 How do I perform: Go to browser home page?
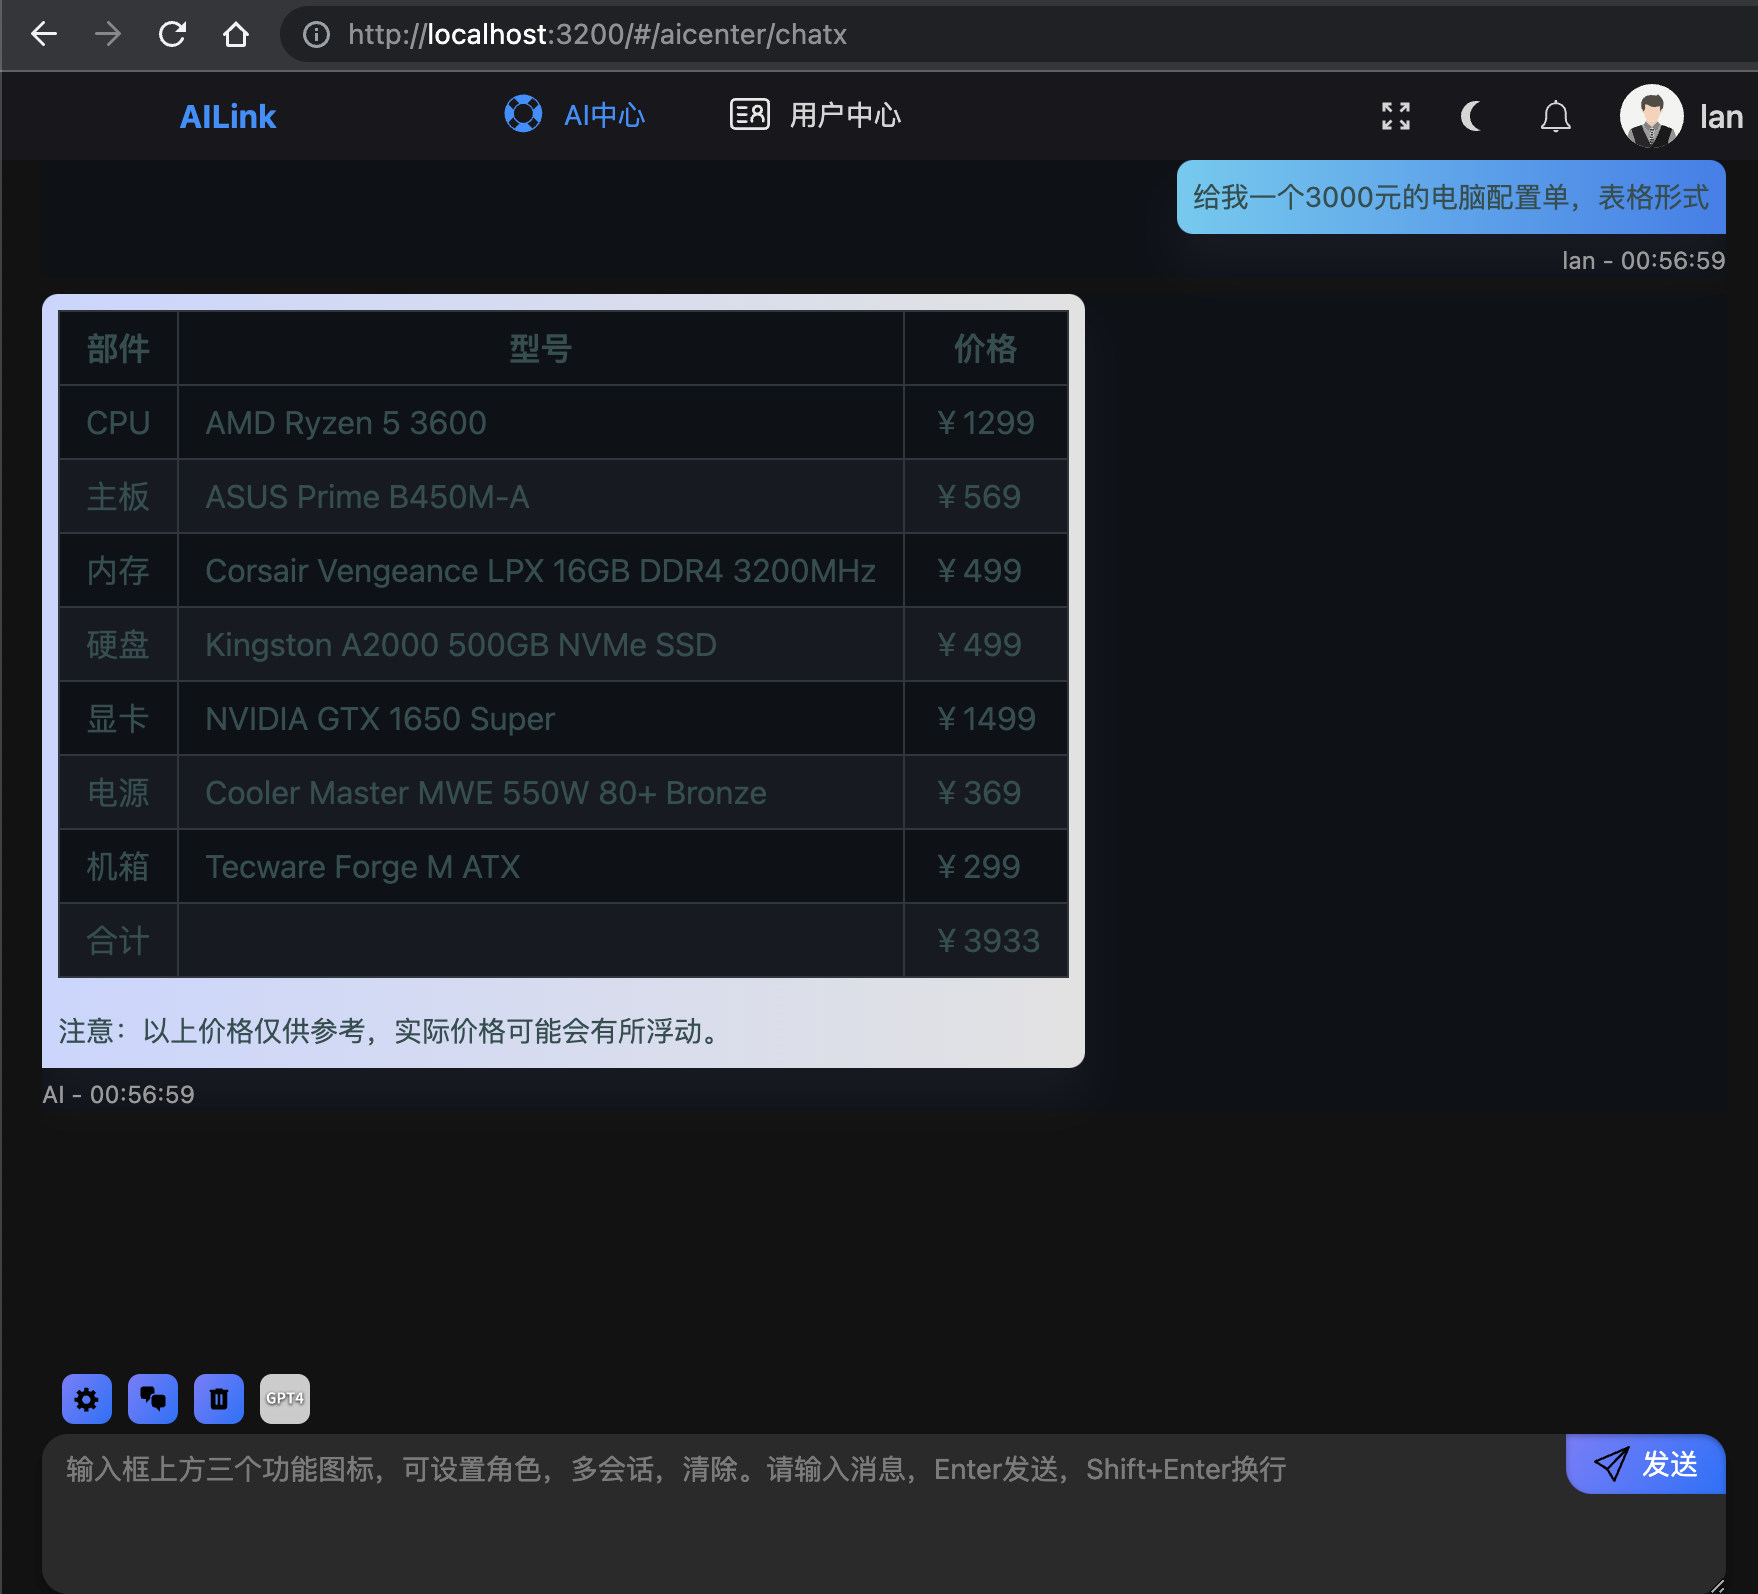(x=236, y=35)
